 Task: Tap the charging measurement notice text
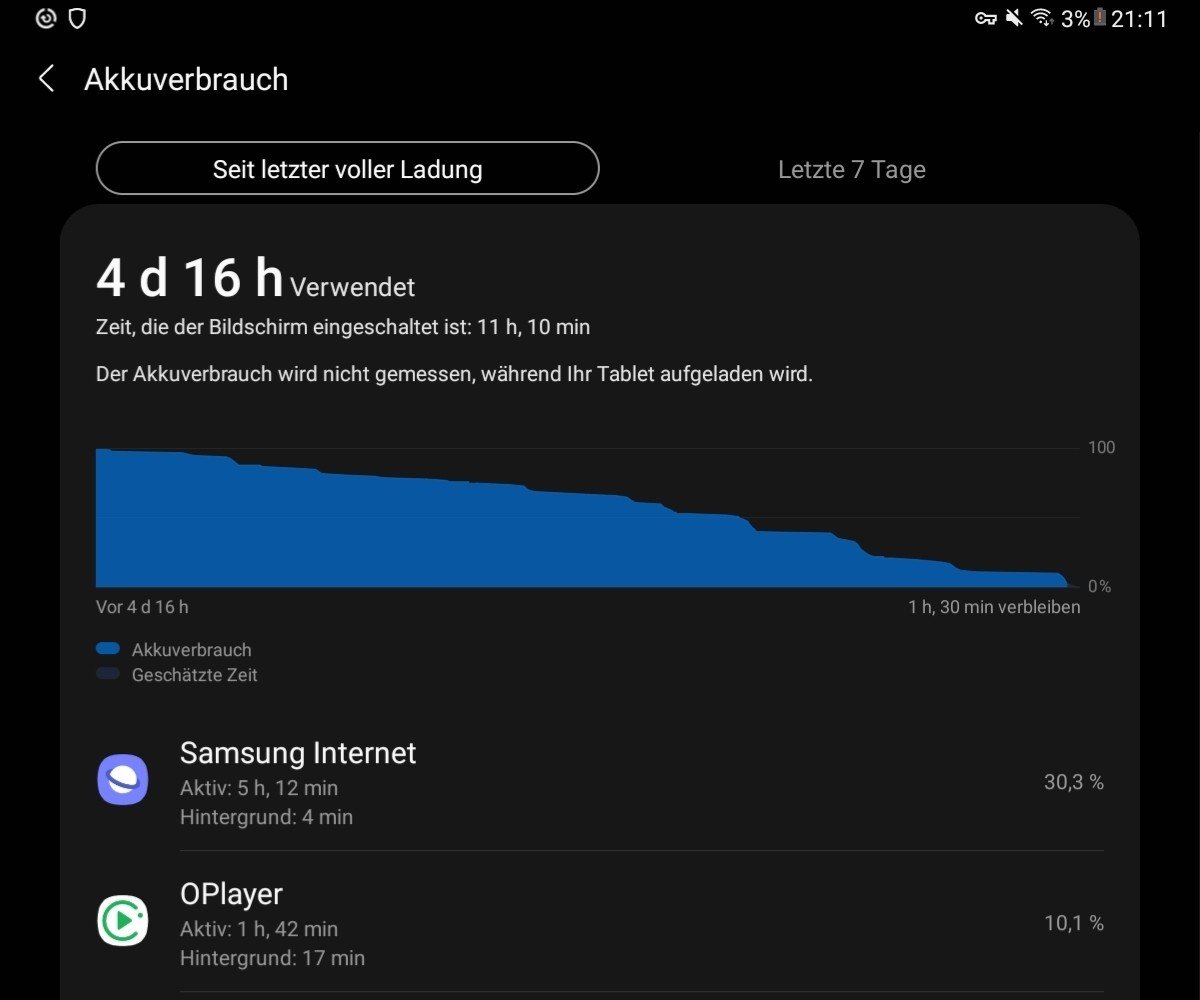[454, 375]
